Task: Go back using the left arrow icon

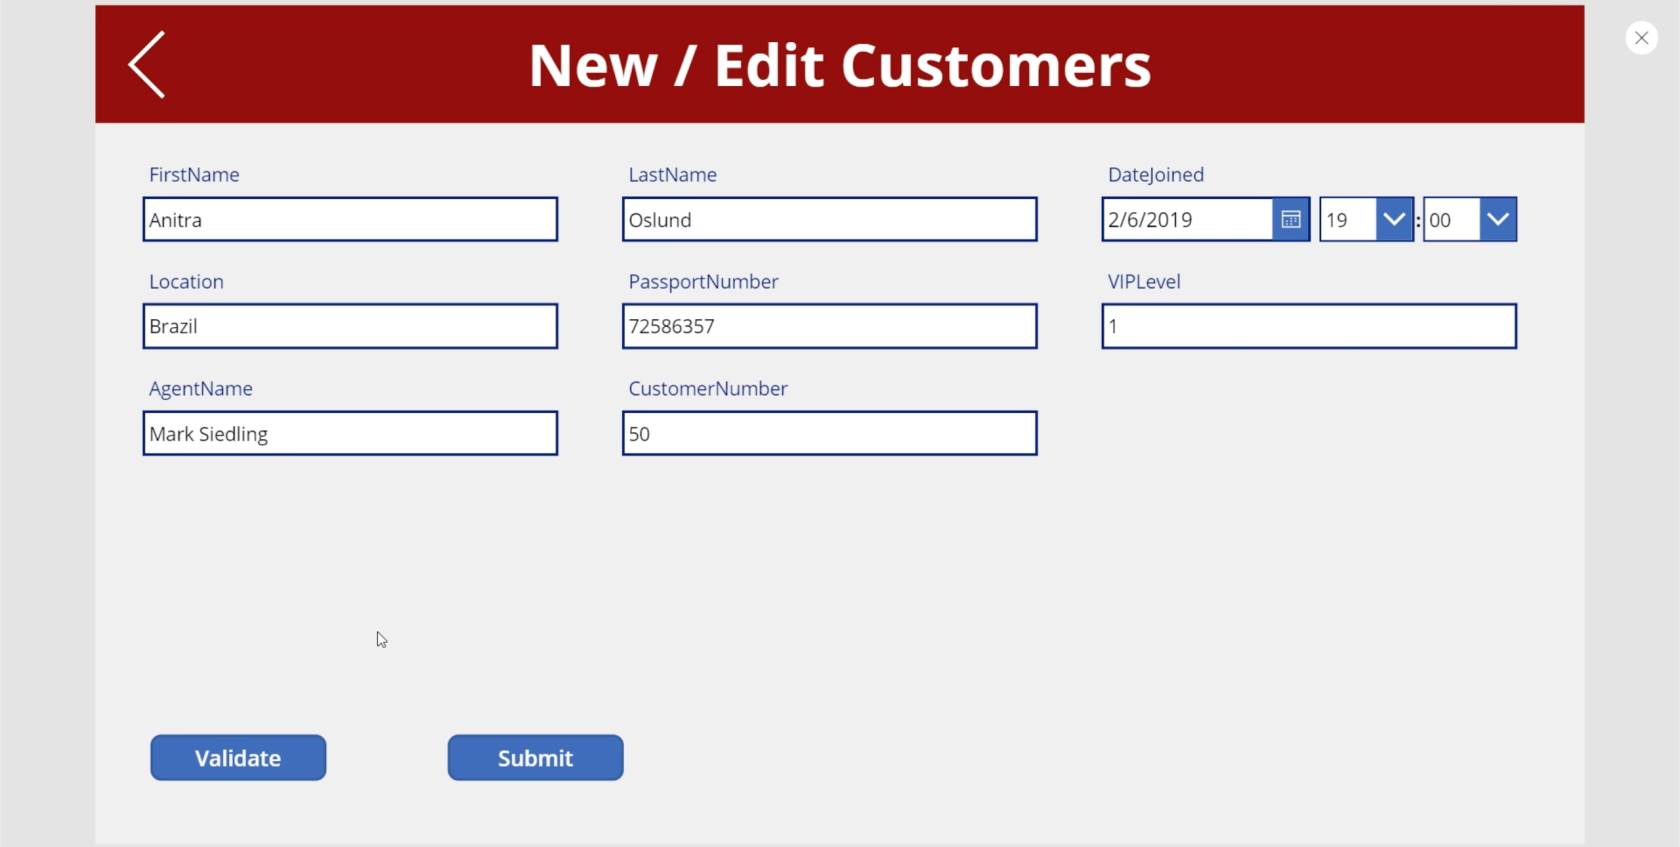Action: pos(147,65)
